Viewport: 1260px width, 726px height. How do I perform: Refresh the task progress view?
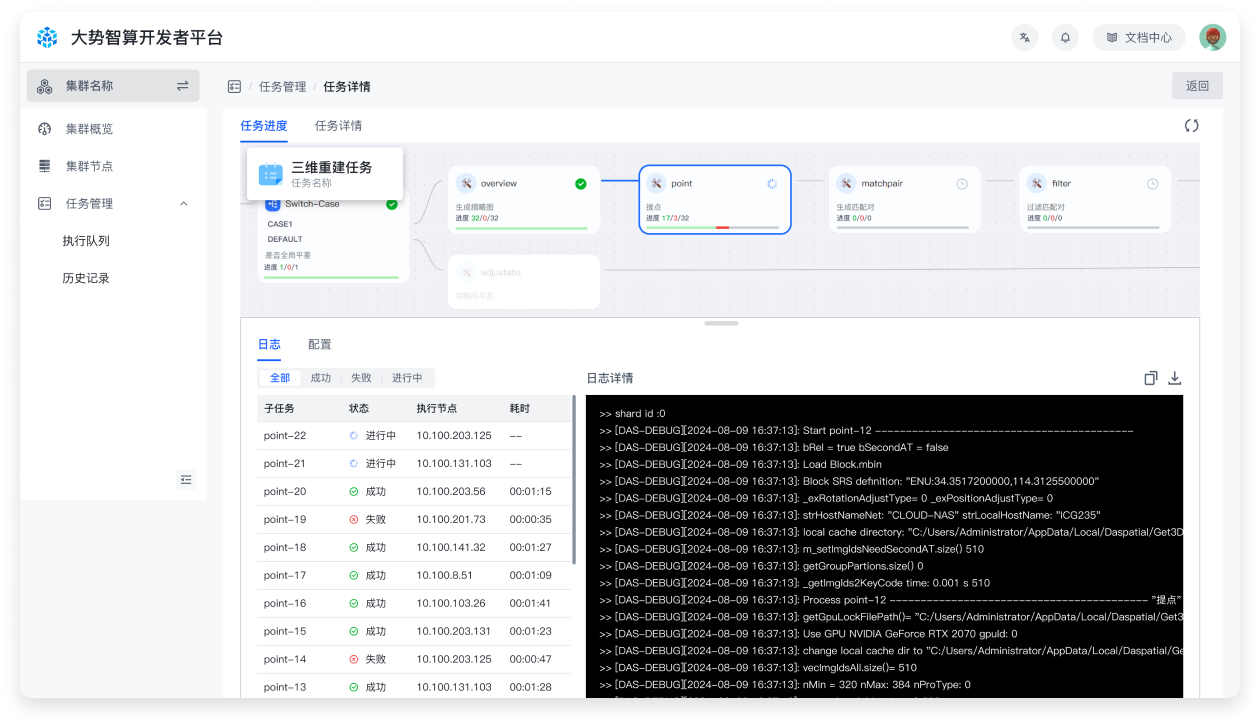click(1191, 126)
